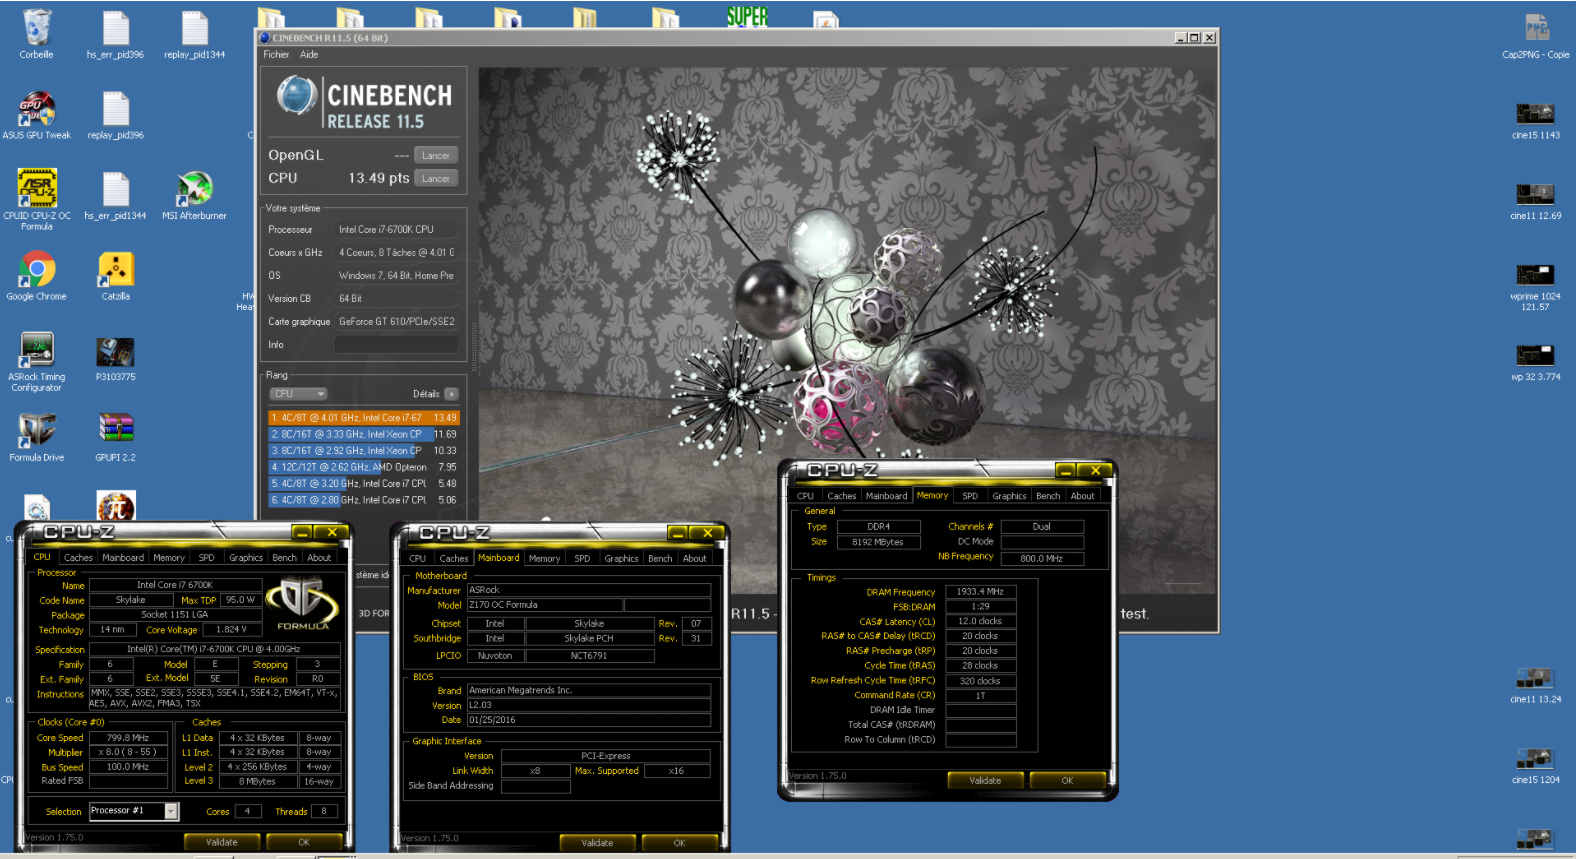Open About tab in middle CPU-Z window
Screen dimensions: 1576x859
click(x=695, y=559)
